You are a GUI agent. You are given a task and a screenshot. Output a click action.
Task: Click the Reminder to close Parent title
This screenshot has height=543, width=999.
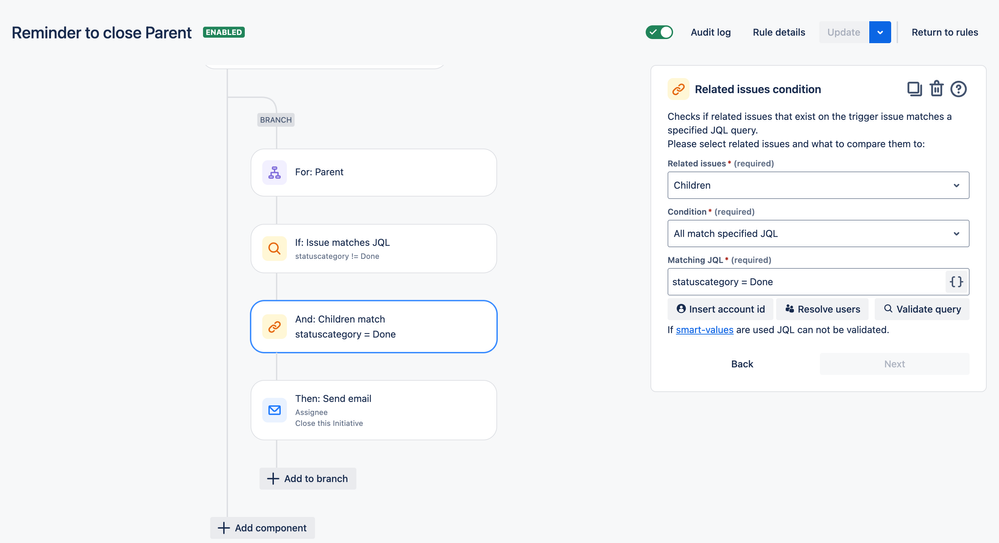coord(102,33)
